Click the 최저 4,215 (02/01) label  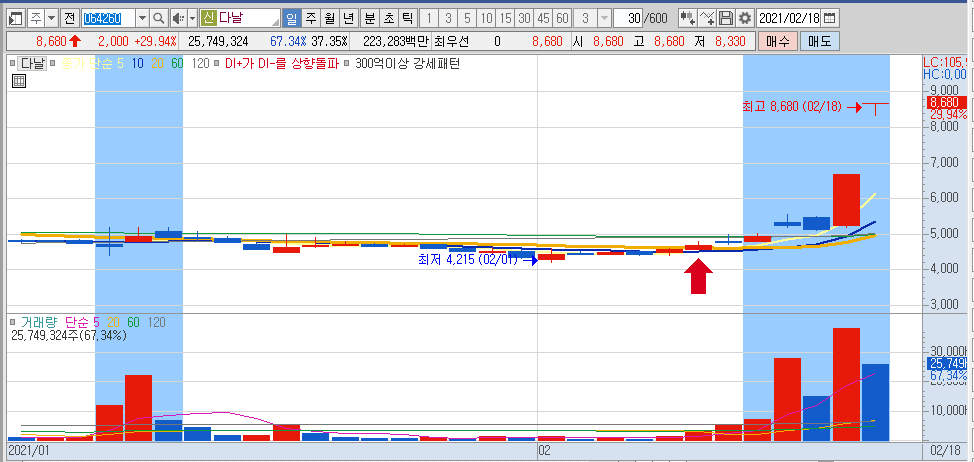(x=468, y=260)
